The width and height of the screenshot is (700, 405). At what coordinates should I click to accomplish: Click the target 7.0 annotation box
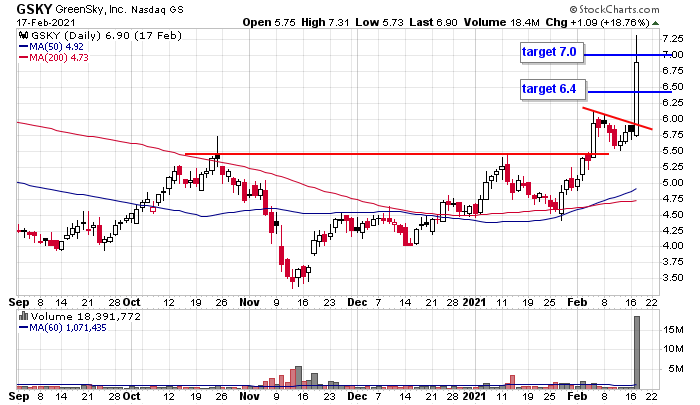coord(551,53)
